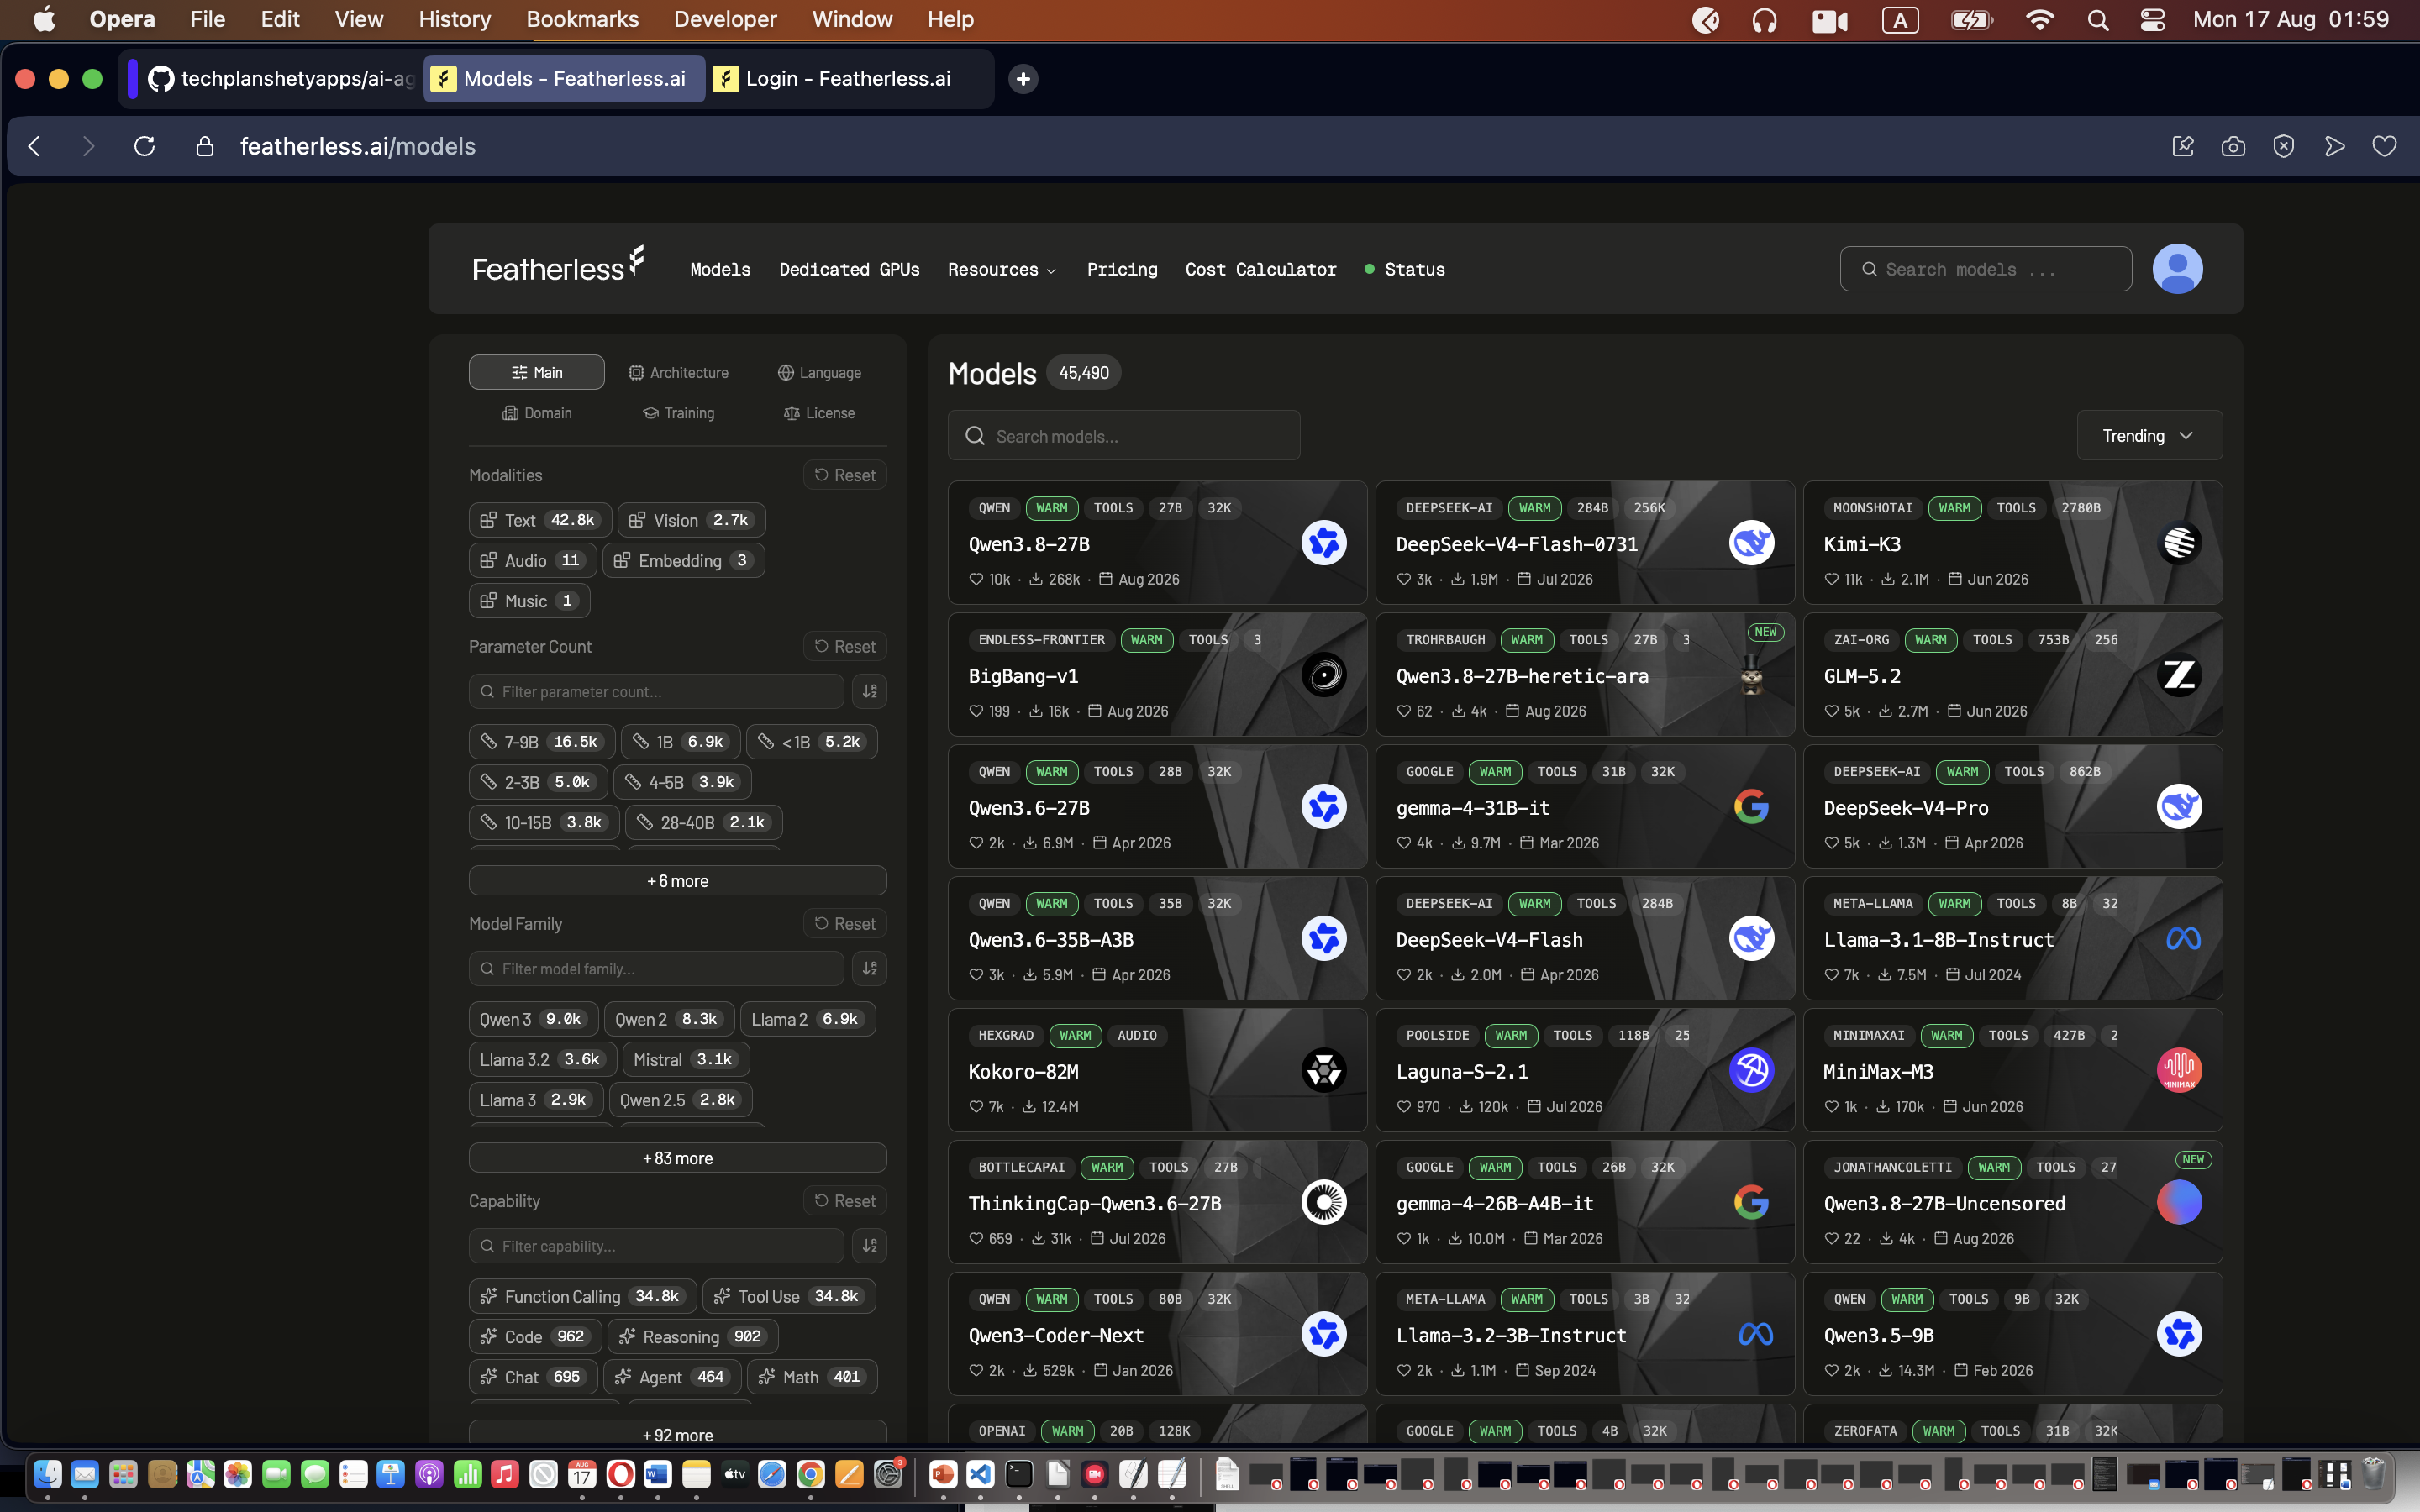The height and width of the screenshot is (1512, 2420).
Task: Click the Filter parameter count input
Action: (656, 691)
